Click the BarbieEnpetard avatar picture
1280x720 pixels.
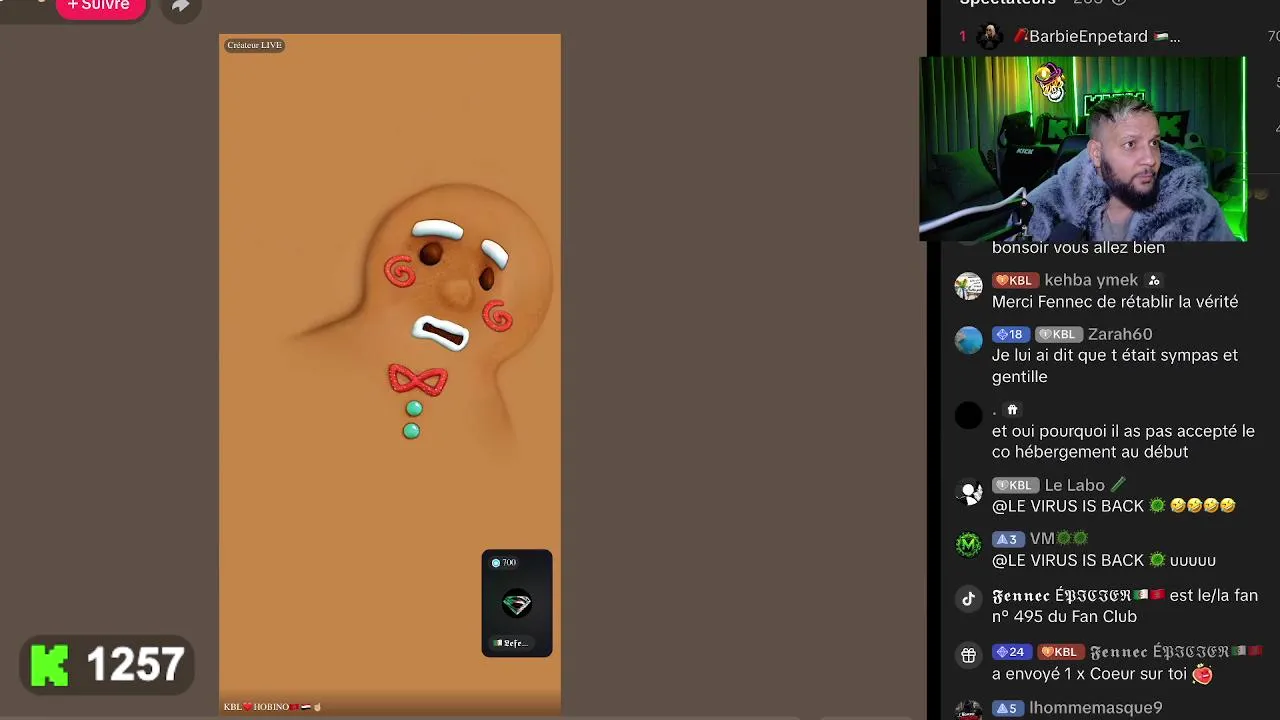[989, 36]
